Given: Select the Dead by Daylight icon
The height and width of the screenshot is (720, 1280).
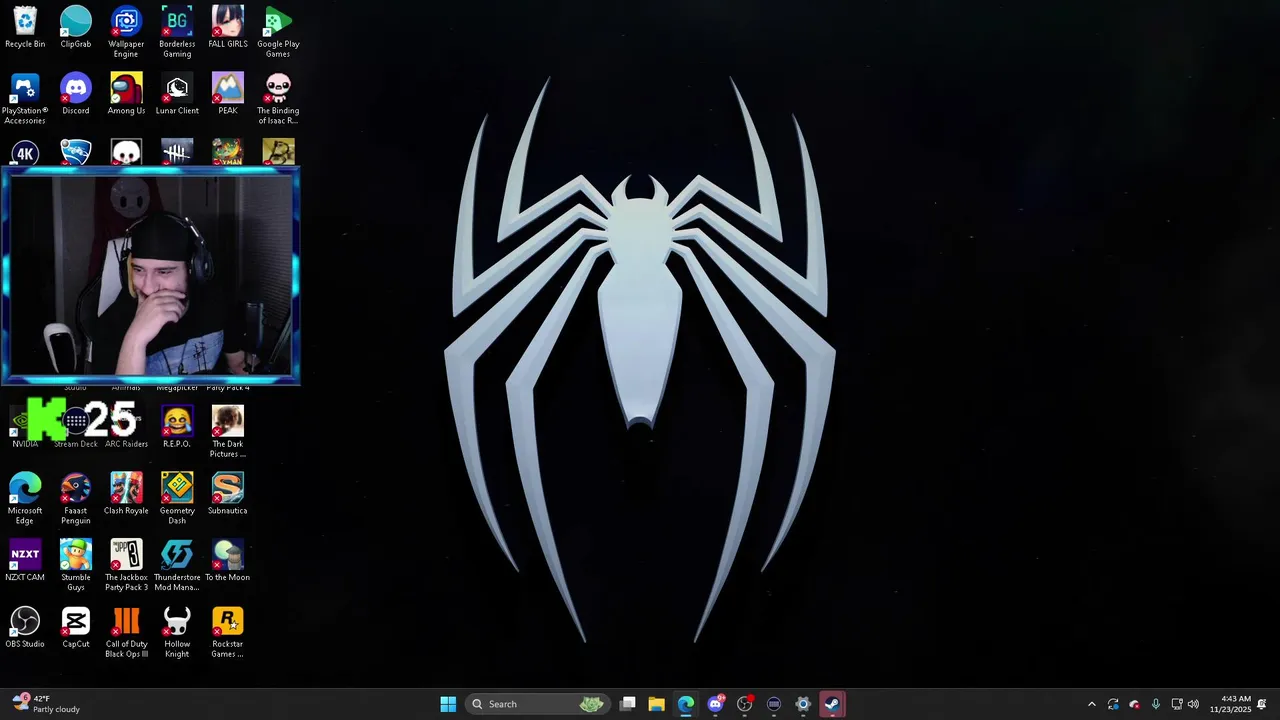Looking at the screenshot, I should [x=177, y=152].
